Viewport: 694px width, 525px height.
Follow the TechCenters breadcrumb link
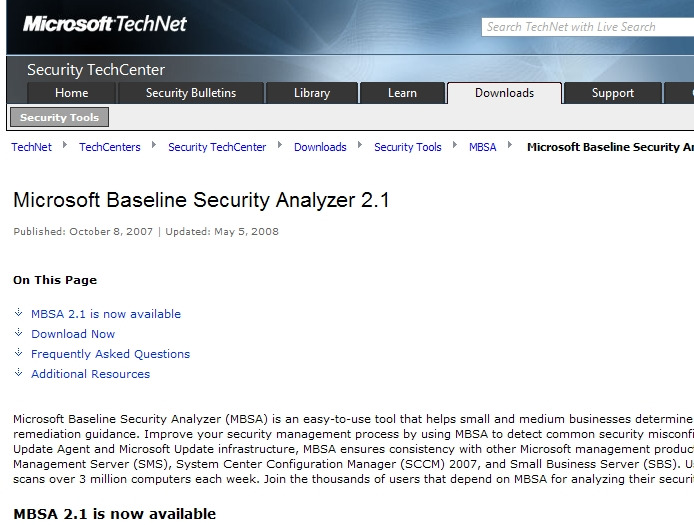click(x=110, y=147)
